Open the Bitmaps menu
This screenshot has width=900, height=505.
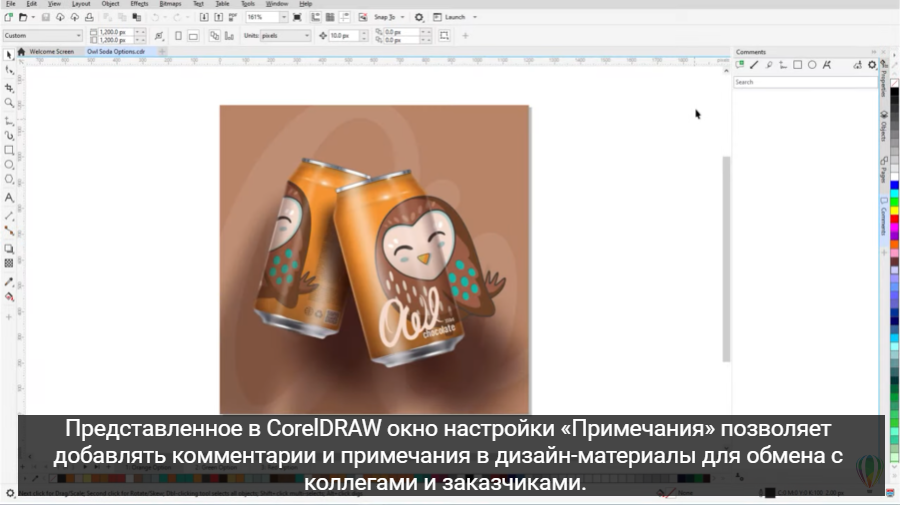pos(170,4)
